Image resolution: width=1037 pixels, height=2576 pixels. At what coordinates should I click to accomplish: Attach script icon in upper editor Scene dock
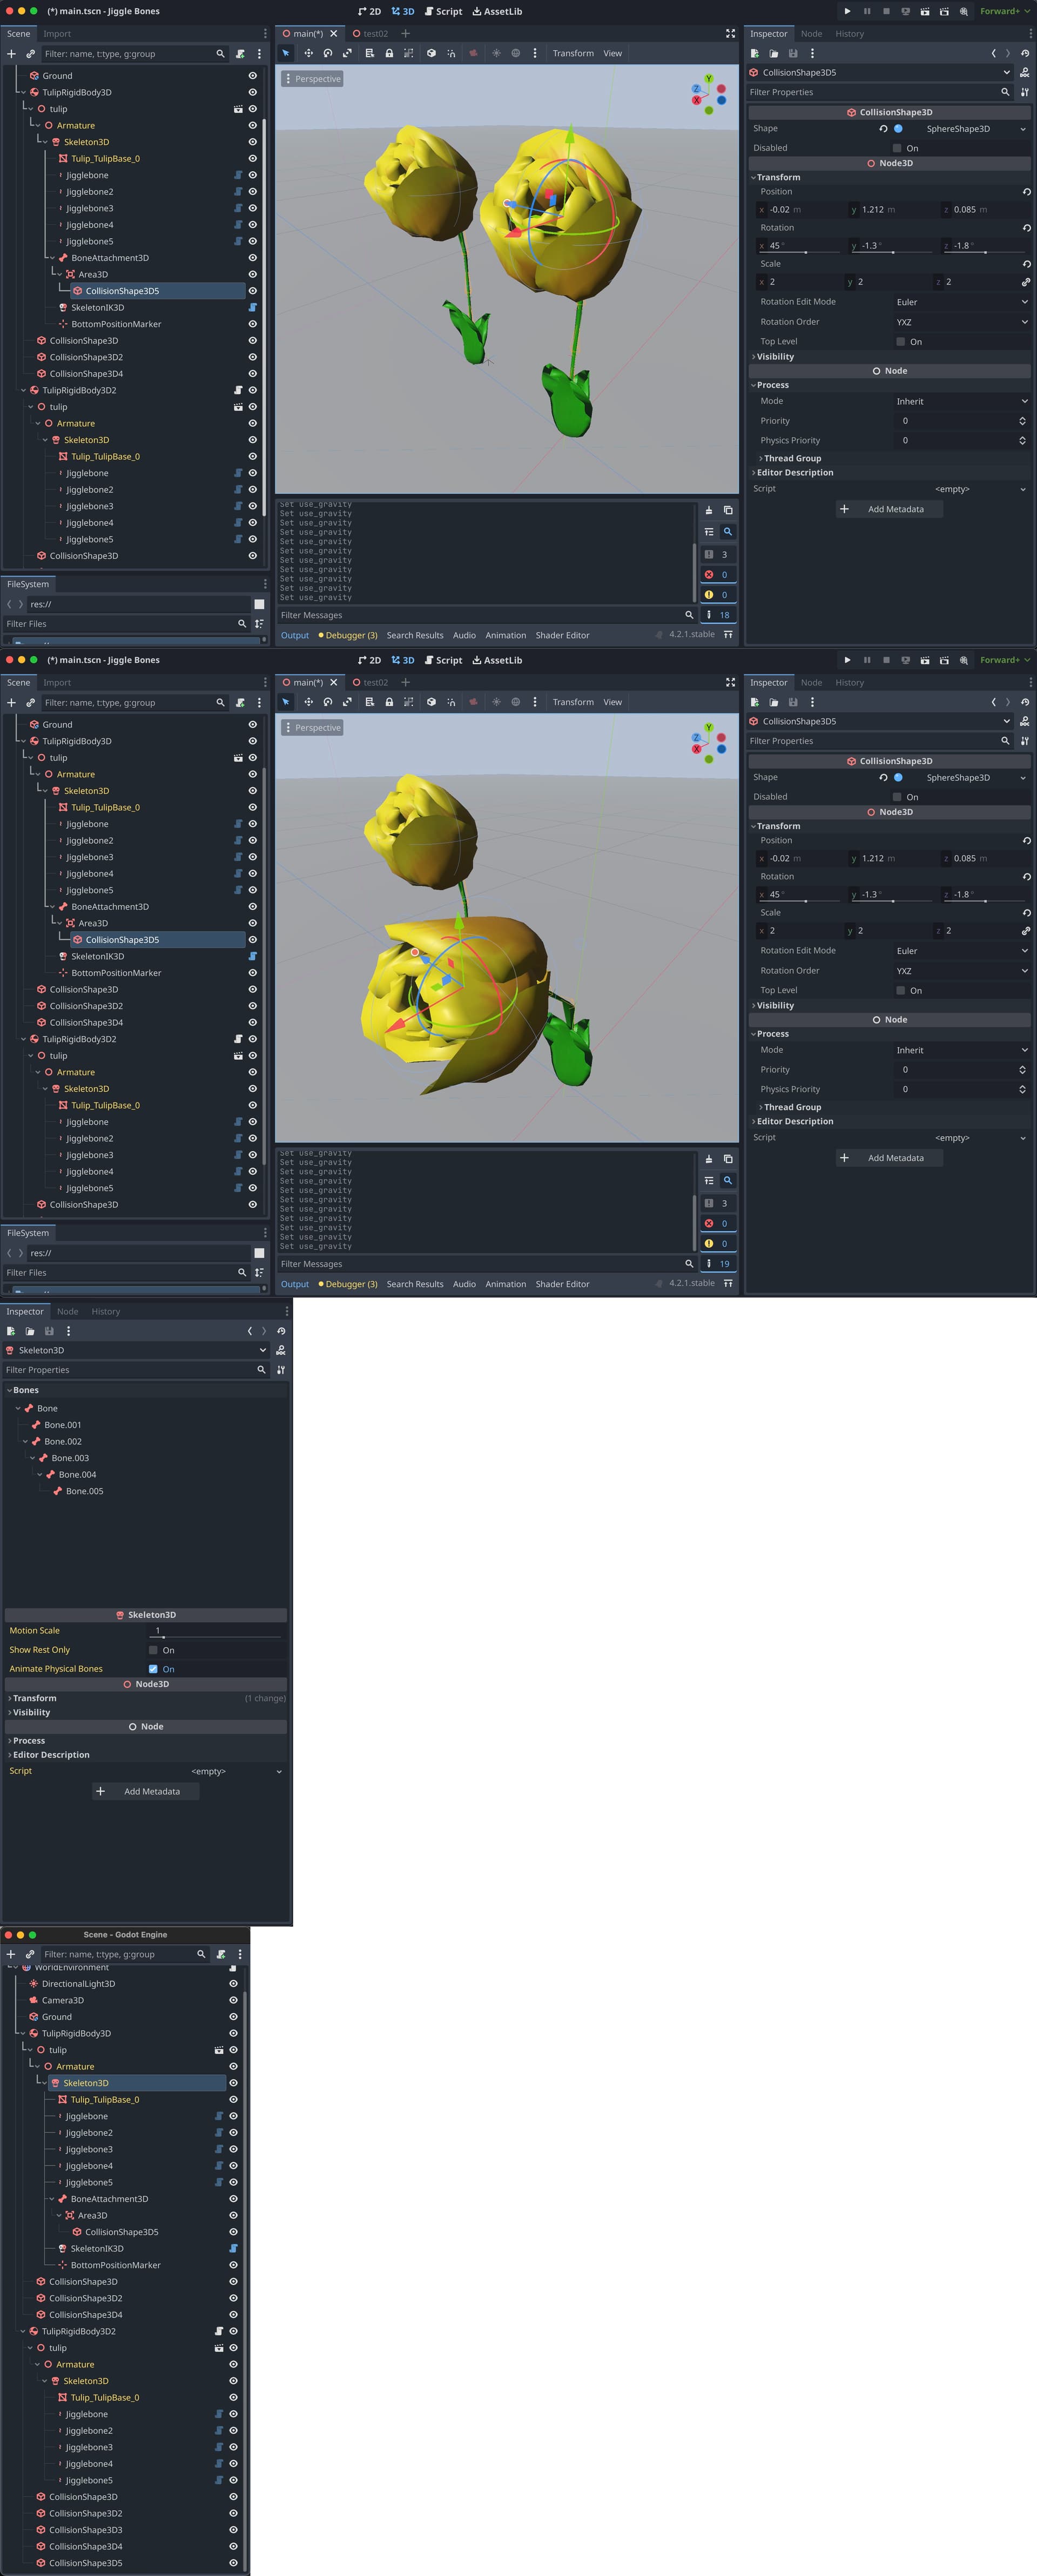[240, 54]
